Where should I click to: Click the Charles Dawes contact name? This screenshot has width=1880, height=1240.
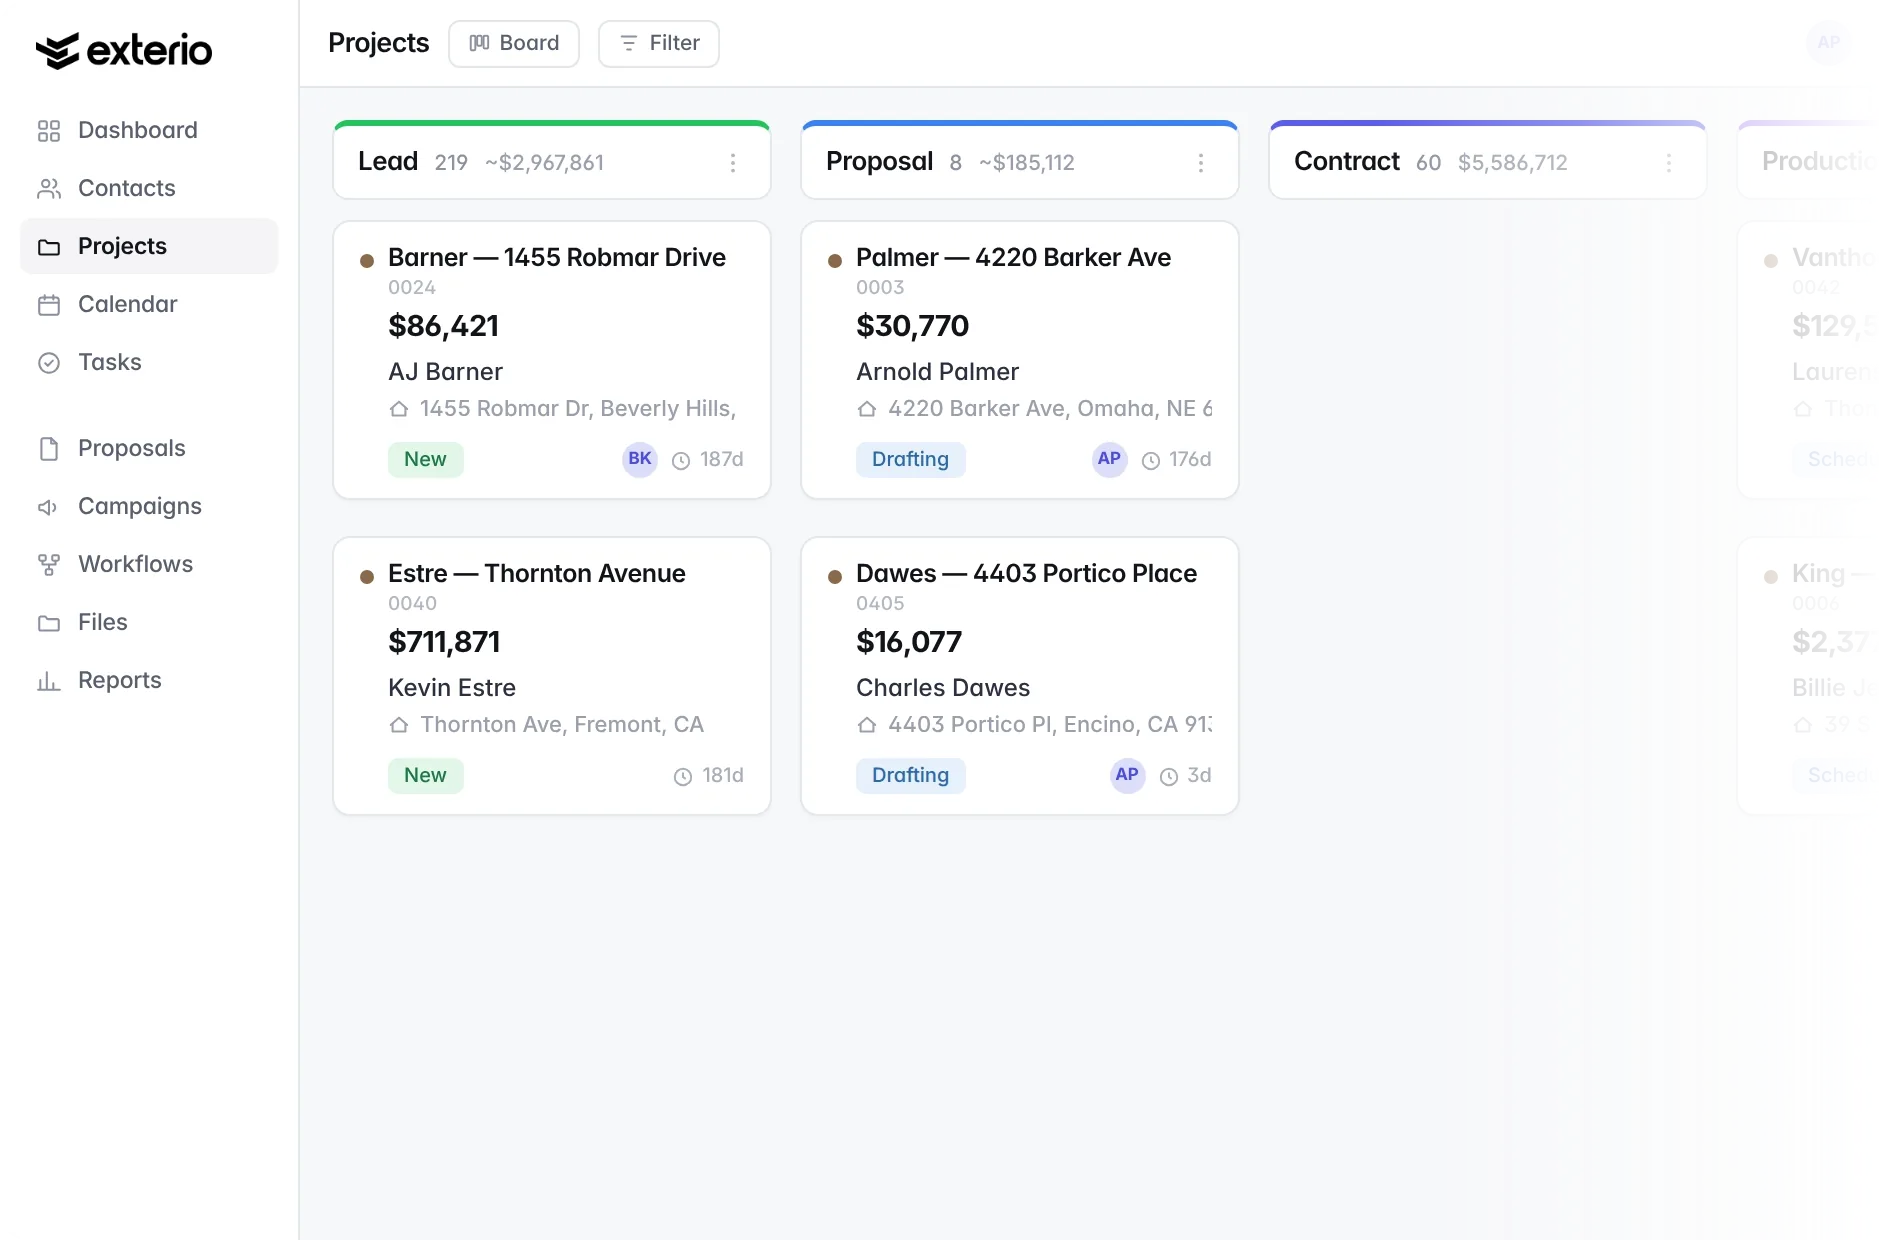(x=943, y=688)
